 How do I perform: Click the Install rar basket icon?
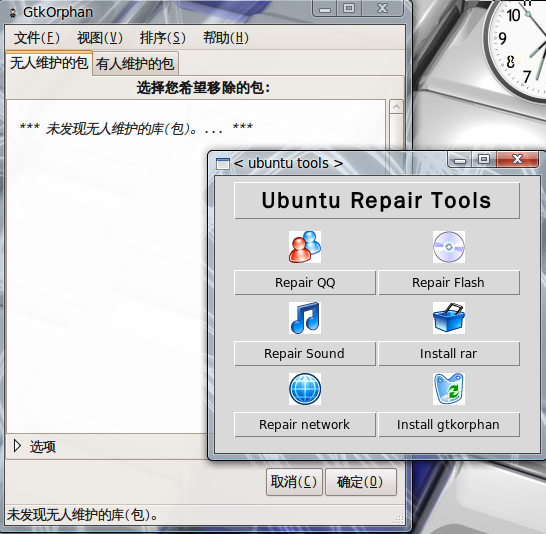point(448,318)
